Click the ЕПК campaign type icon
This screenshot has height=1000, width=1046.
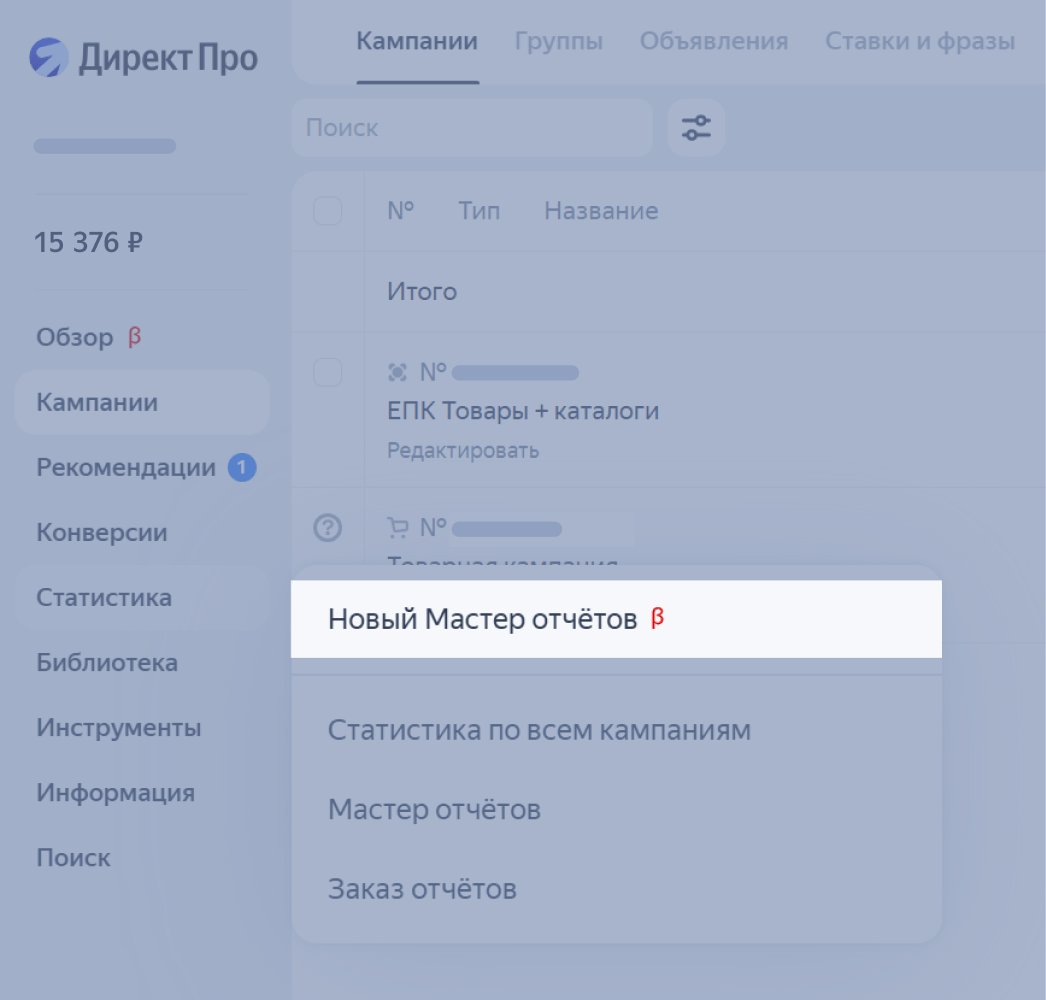[397, 373]
